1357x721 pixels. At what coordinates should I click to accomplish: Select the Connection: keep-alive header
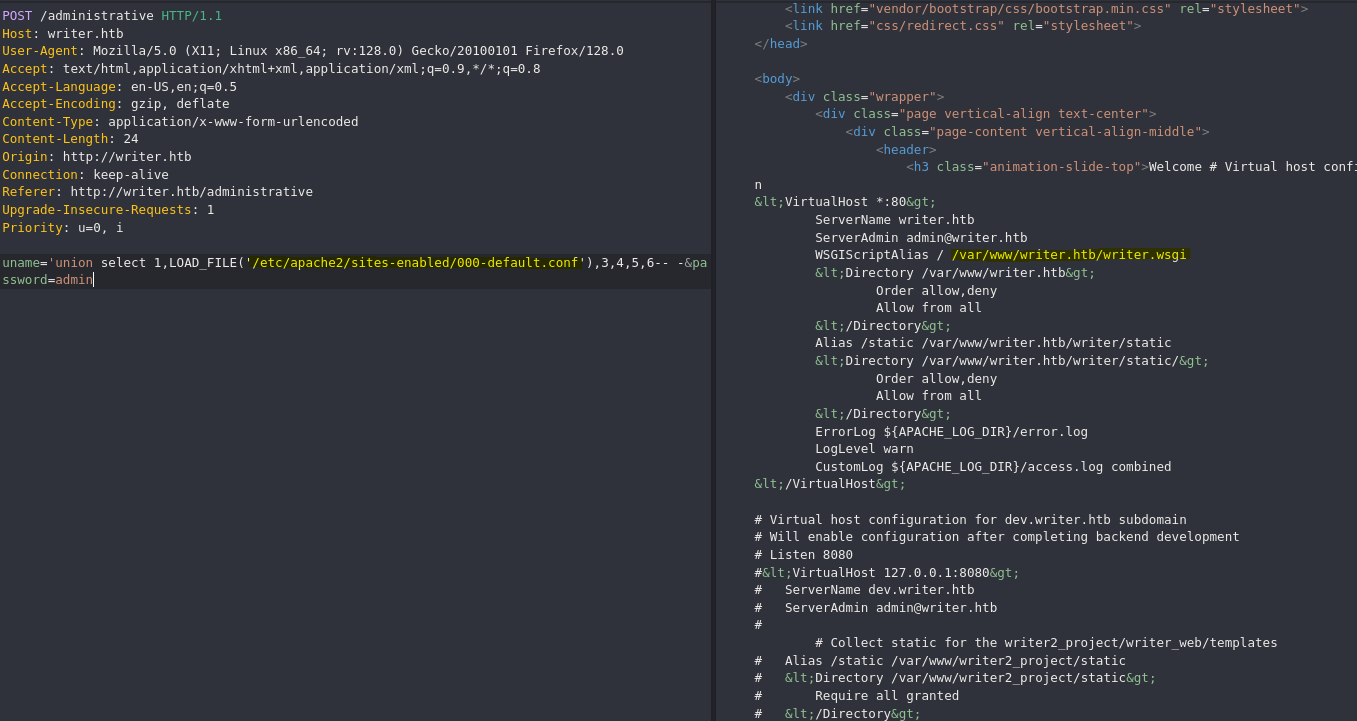click(x=85, y=175)
